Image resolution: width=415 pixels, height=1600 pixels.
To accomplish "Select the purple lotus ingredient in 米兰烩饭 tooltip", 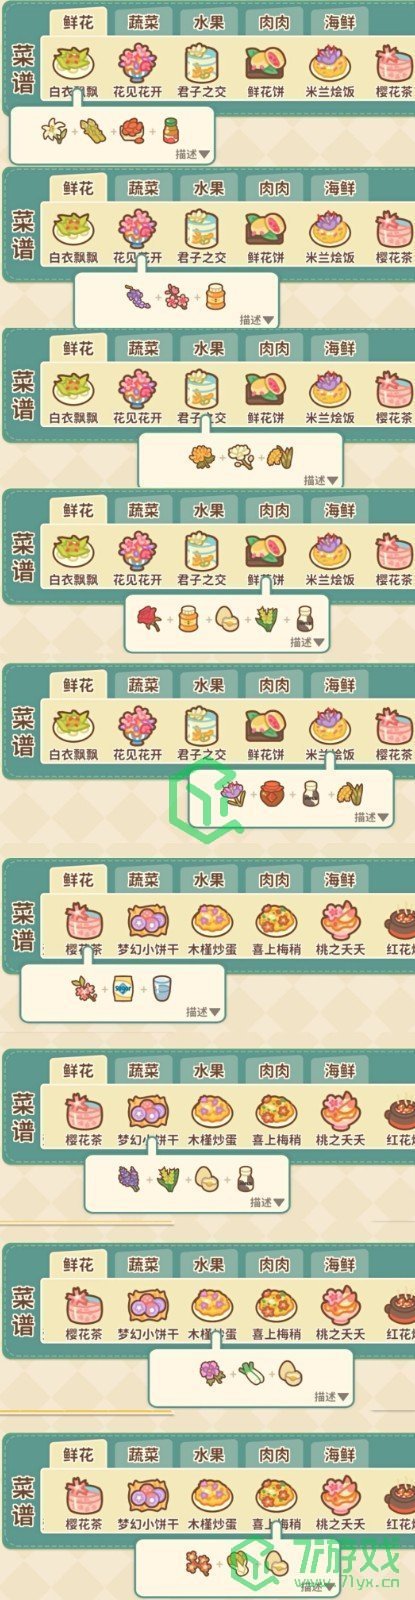I will pos(233,794).
